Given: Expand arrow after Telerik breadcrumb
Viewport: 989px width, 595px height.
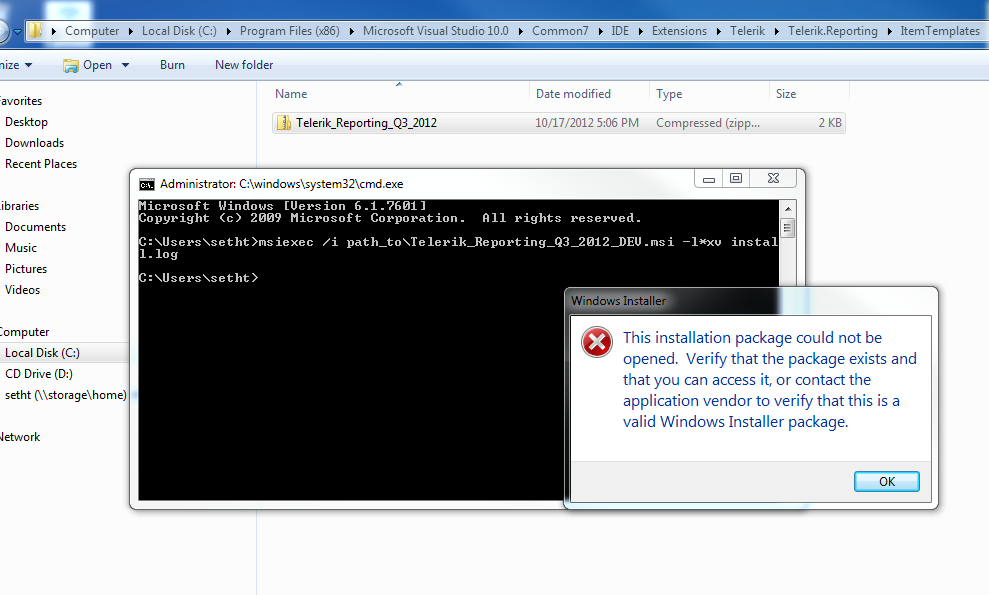Looking at the screenshot, I should (x=776, y=31).
